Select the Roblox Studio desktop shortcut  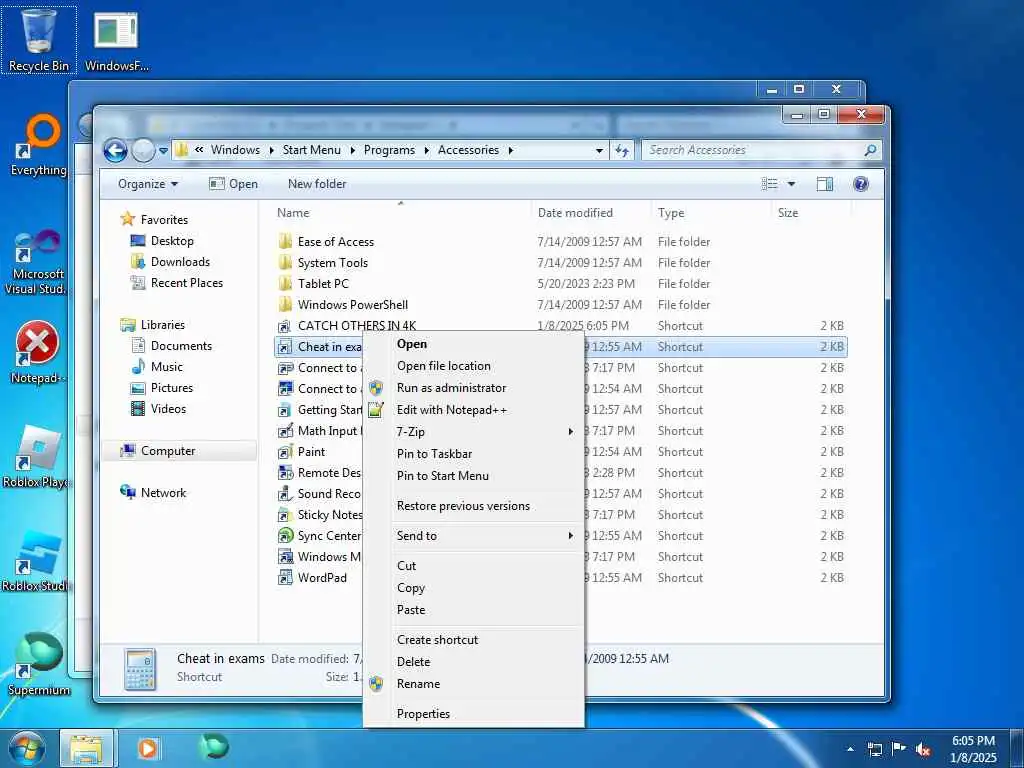(37, 562)
